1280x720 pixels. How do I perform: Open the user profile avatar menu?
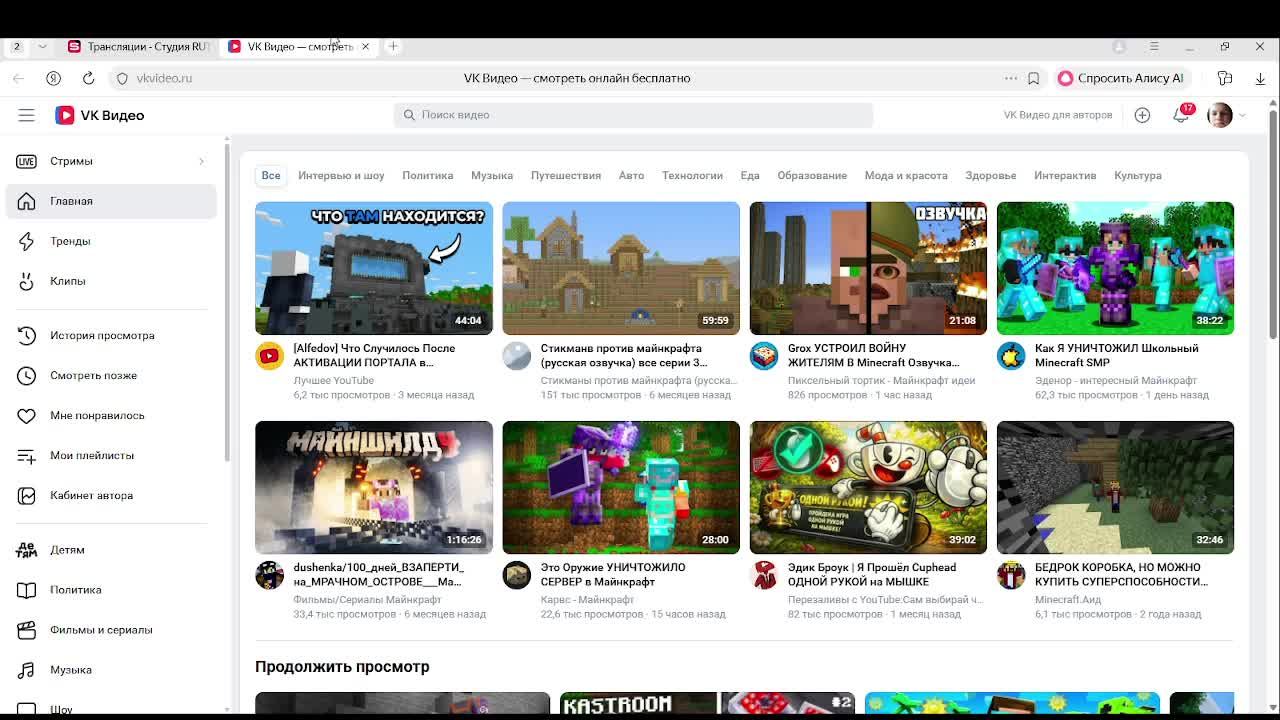1219,115
